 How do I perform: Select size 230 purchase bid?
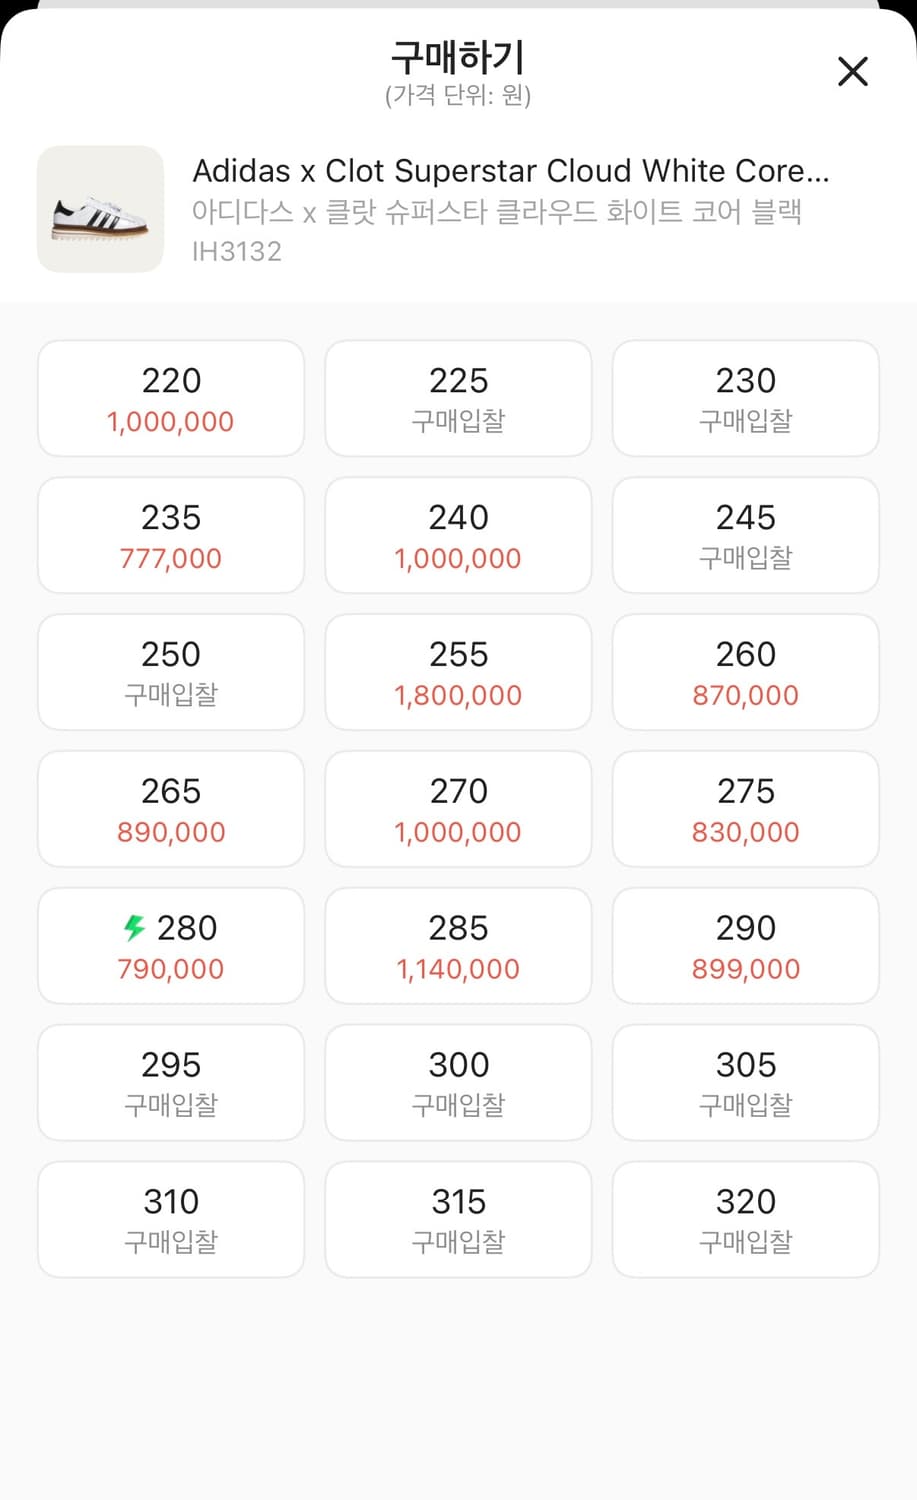746,398
